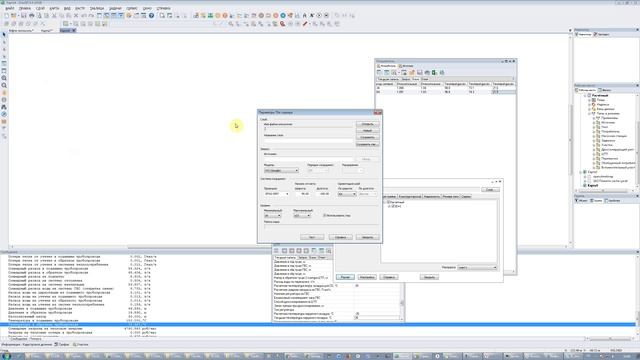The width and height of the screenshot is (640, 360).
Task: Click the Delete X icon in main toolbar
Action: coord(76,16)
